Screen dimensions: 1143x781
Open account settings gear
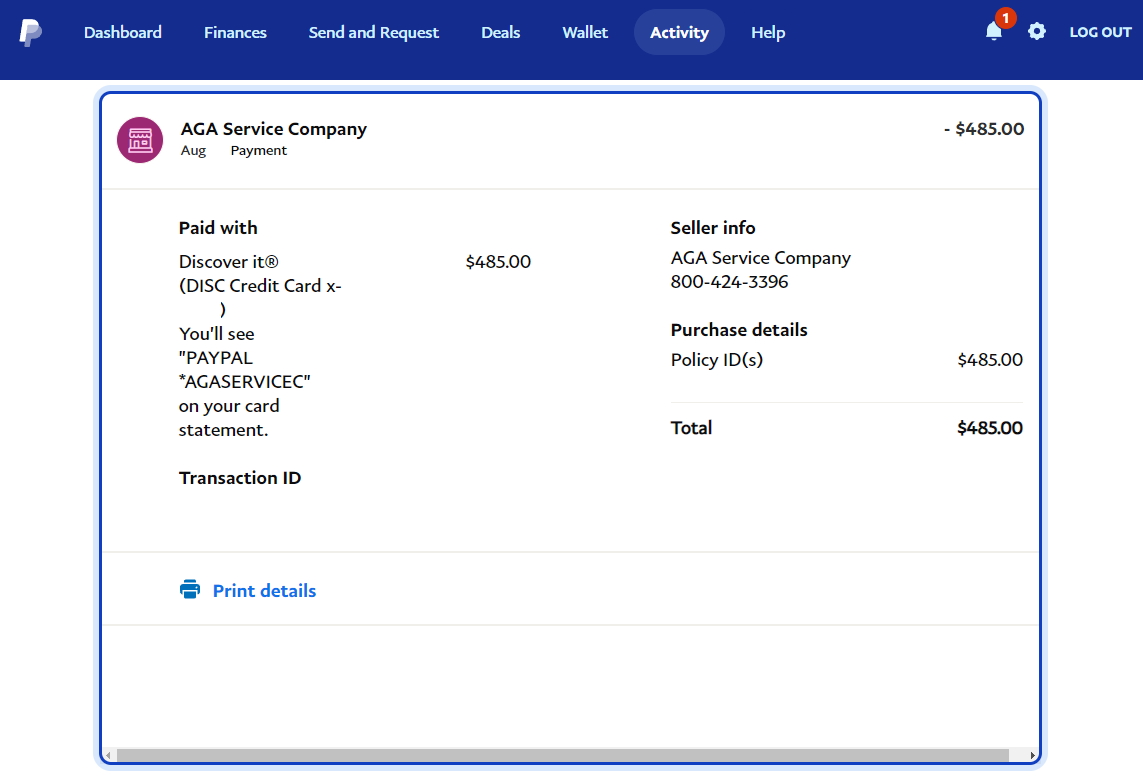1037,32
